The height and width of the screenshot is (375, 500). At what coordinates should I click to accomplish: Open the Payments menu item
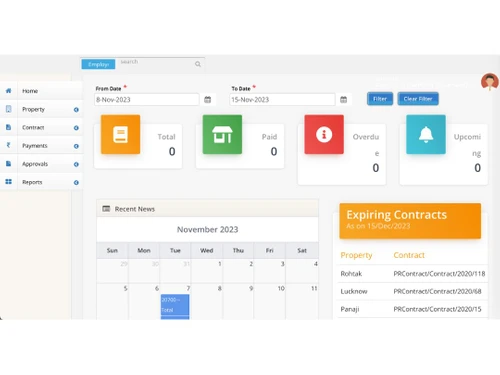[35, 146]
